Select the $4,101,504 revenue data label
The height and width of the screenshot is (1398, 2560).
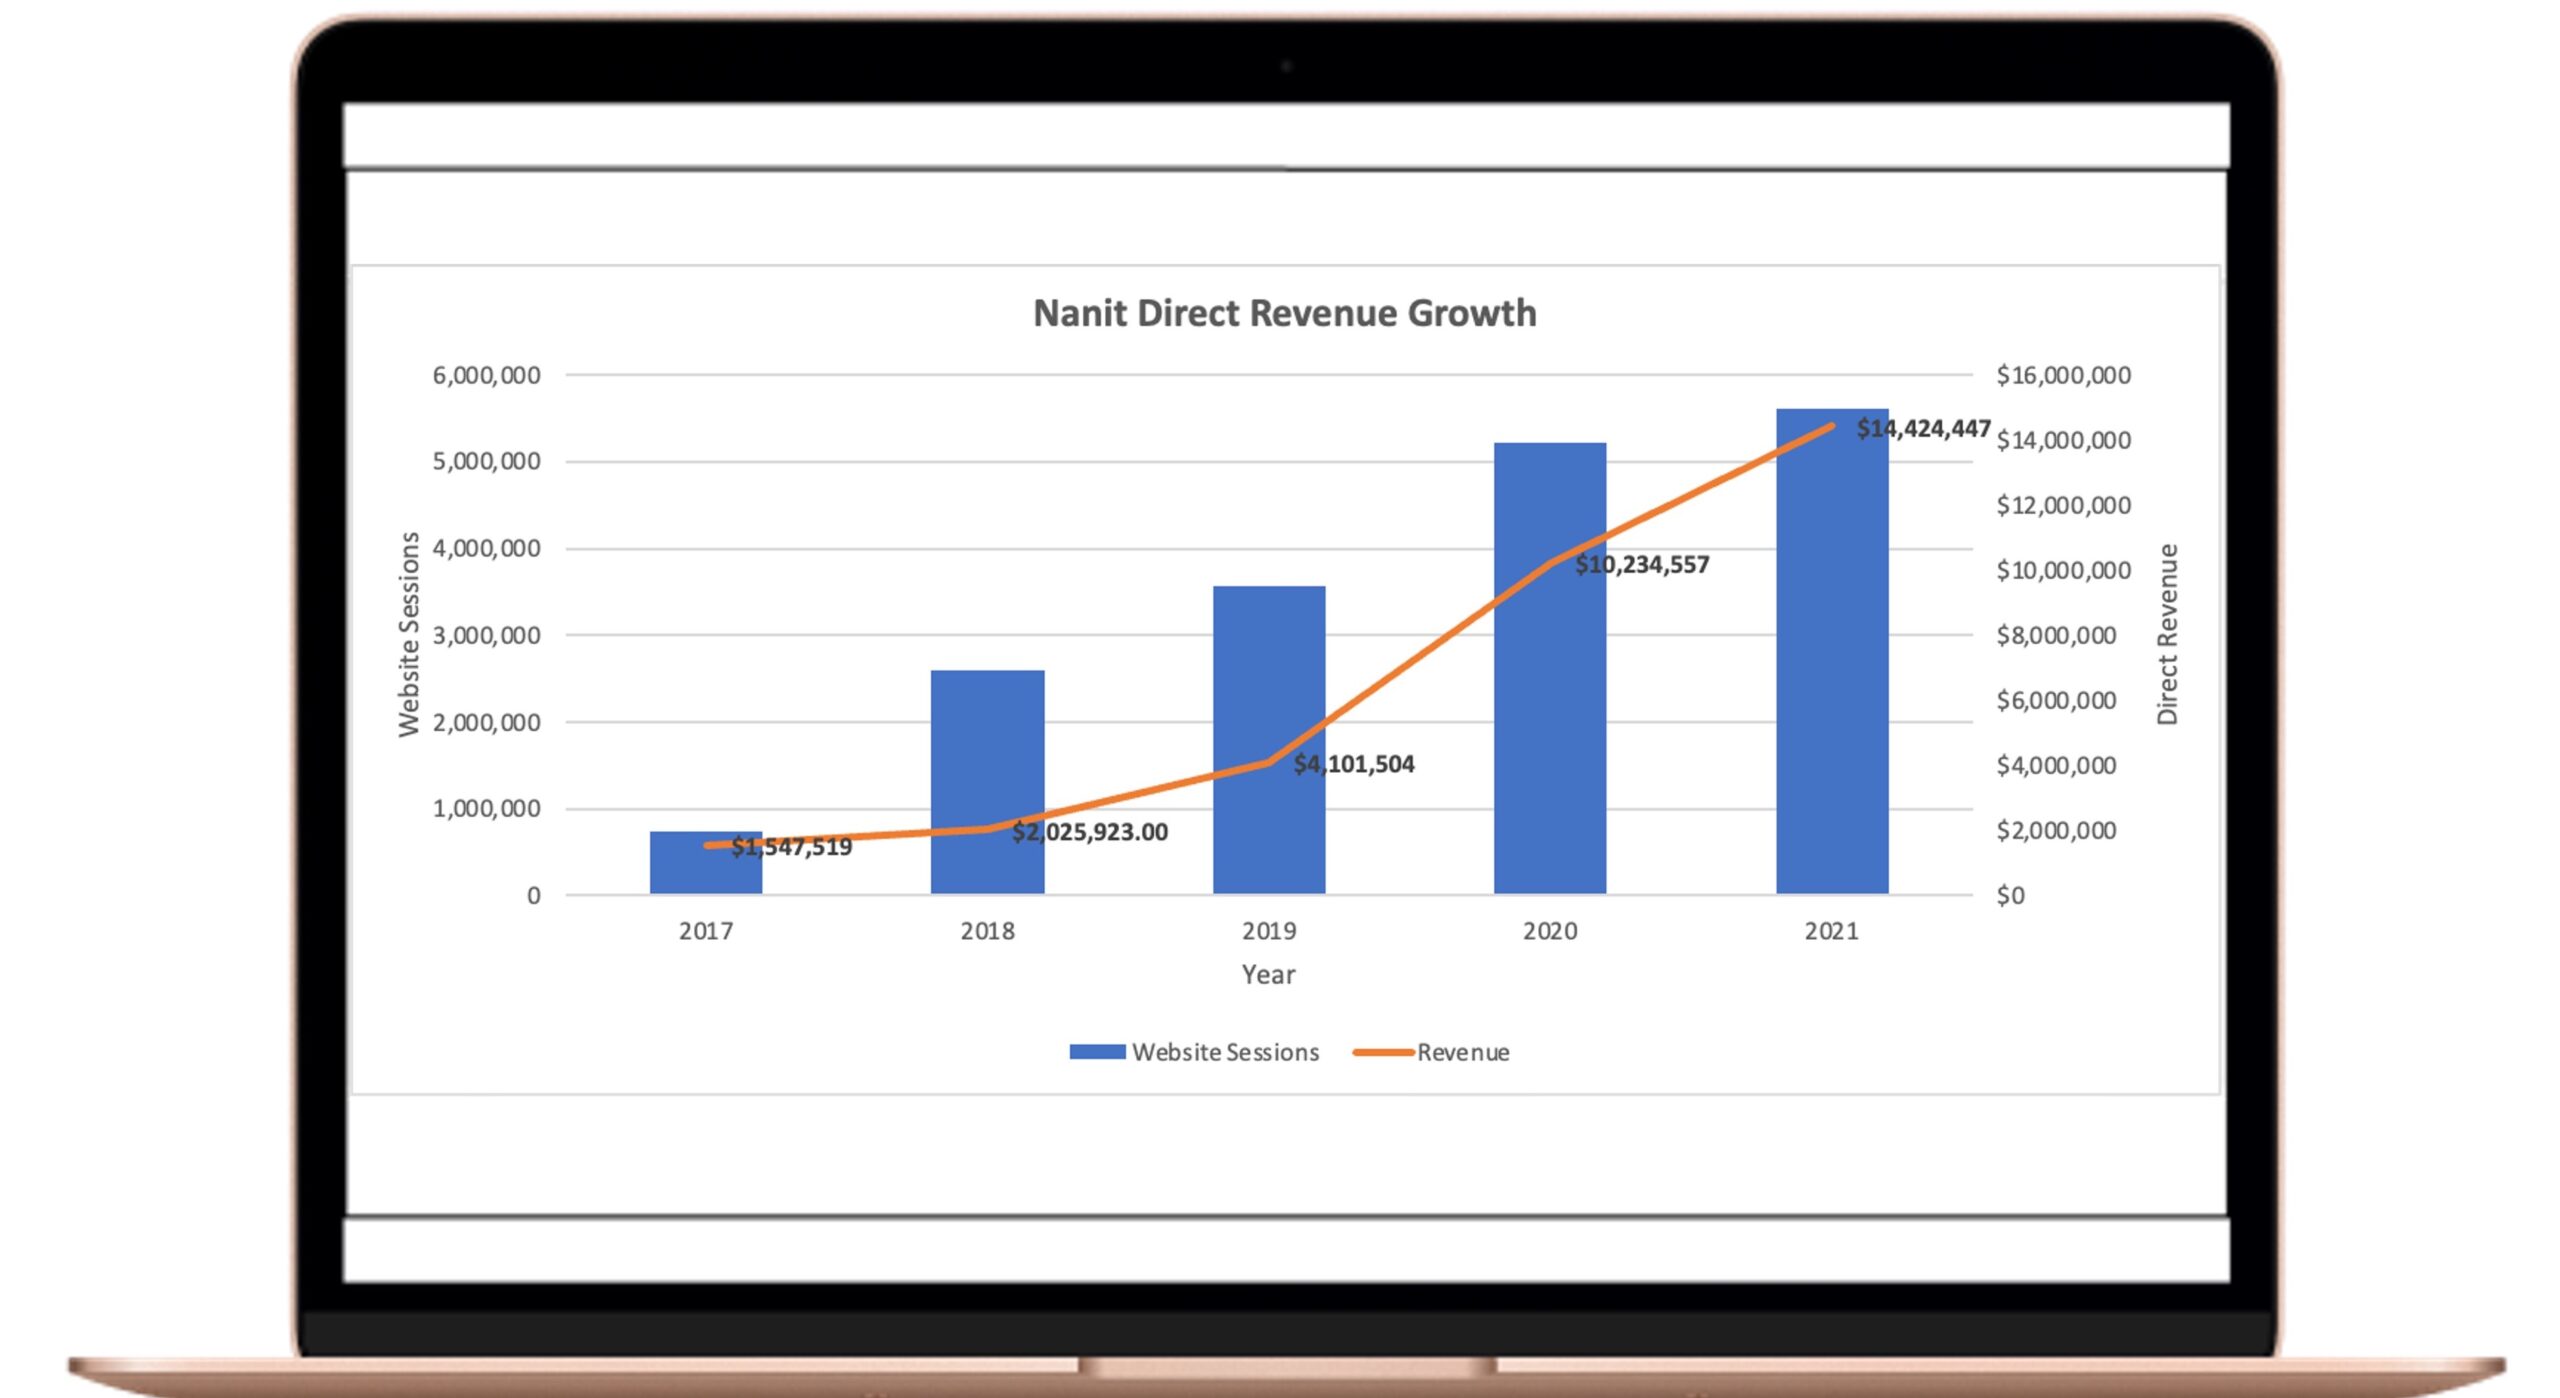(1354, 764)
